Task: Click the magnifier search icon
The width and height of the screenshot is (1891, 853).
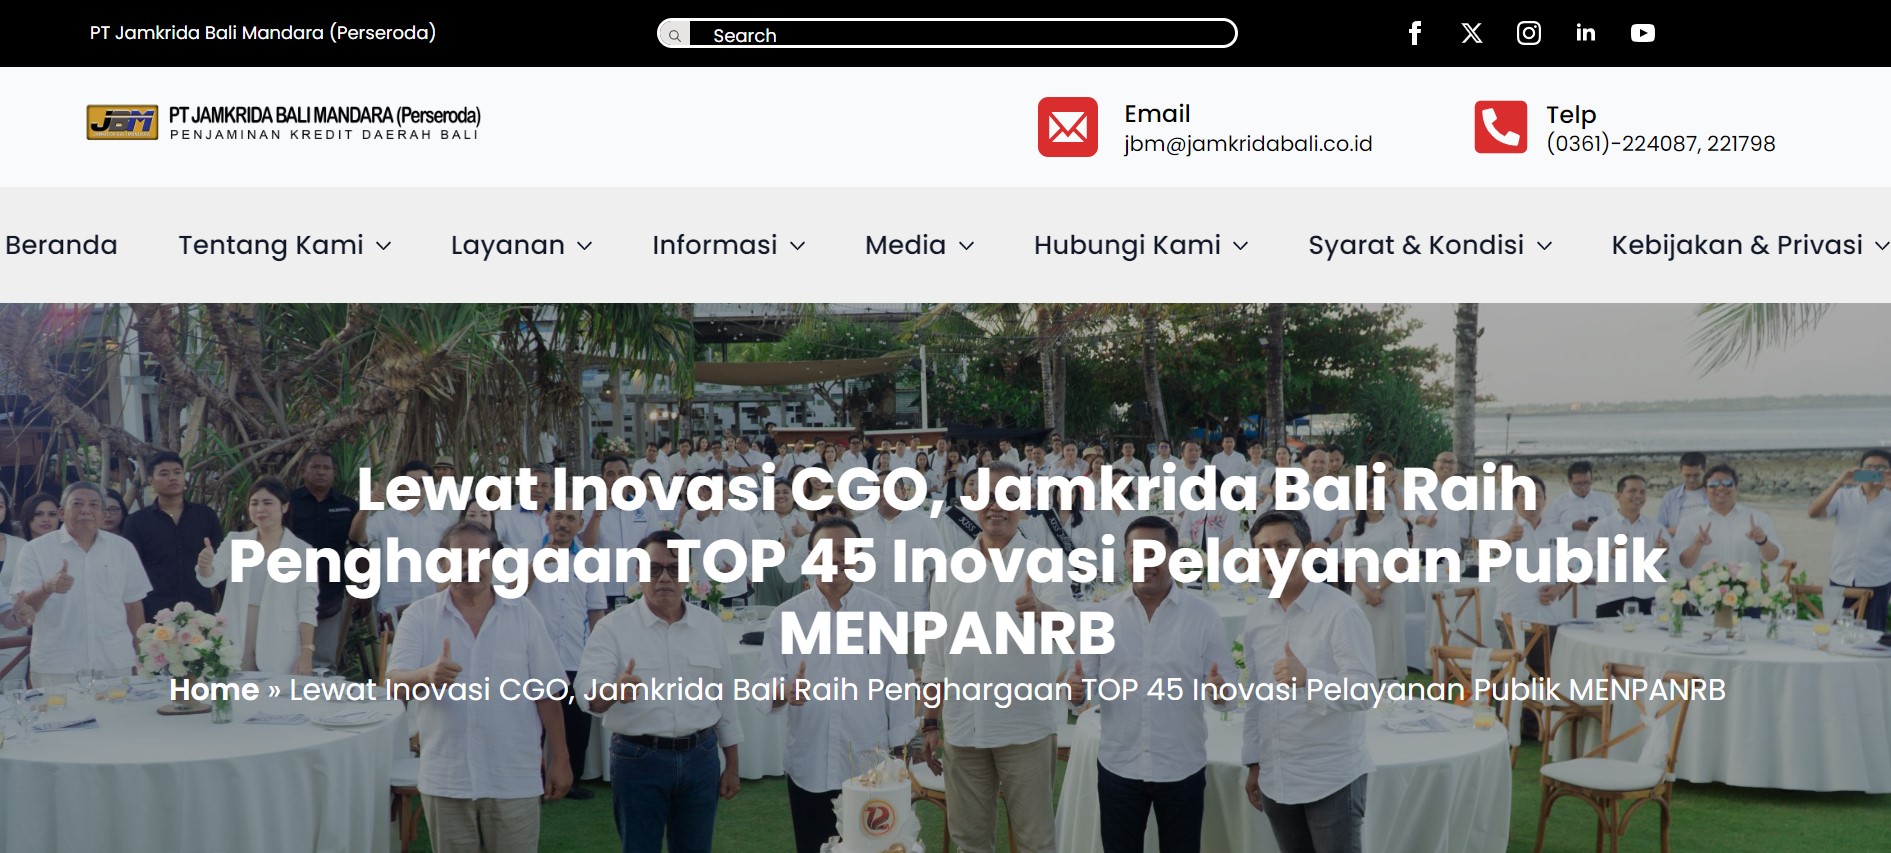Action: [x=675, y=35]
